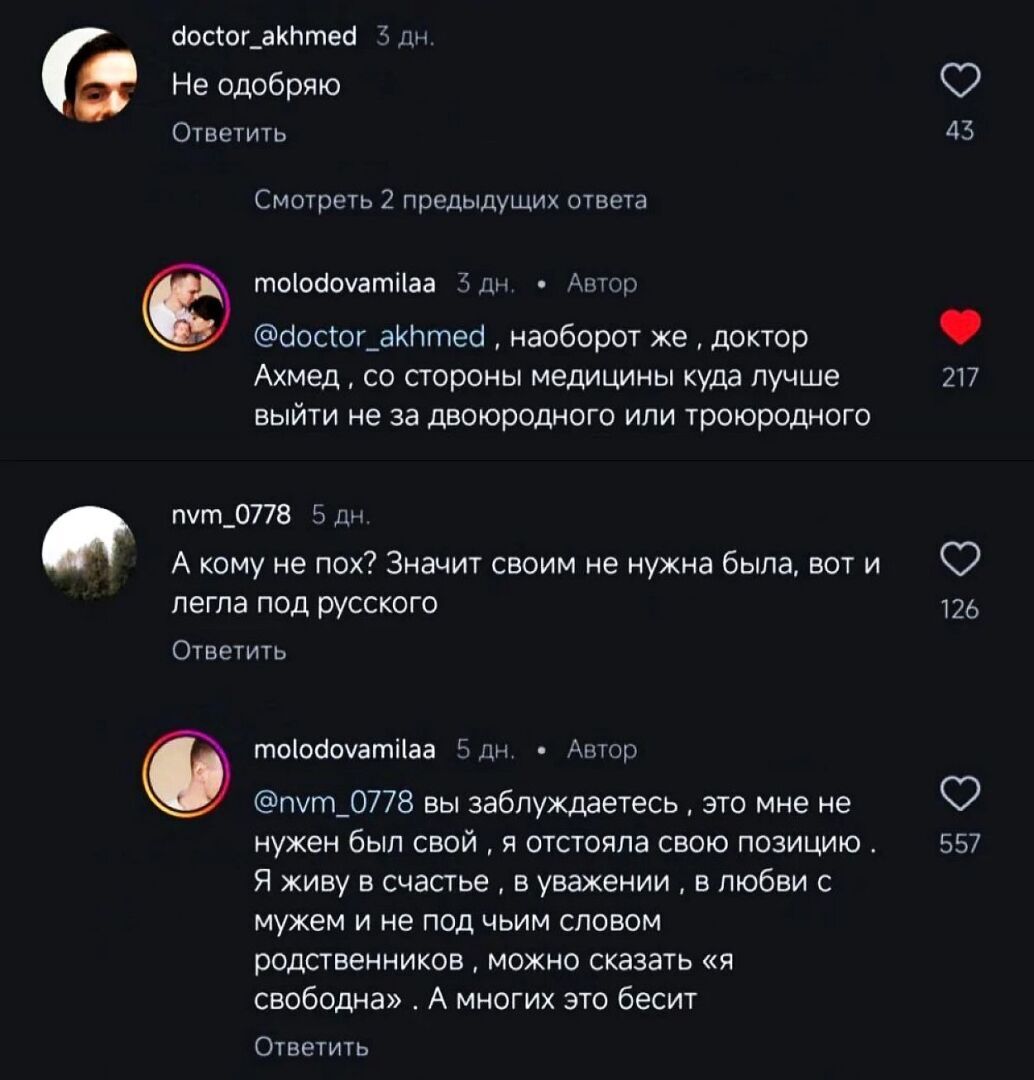Open molodovamilaa username on the 3 дн. reply
The width and height of the screenshot is (1034, 1080).
click(x=343, y=284)
